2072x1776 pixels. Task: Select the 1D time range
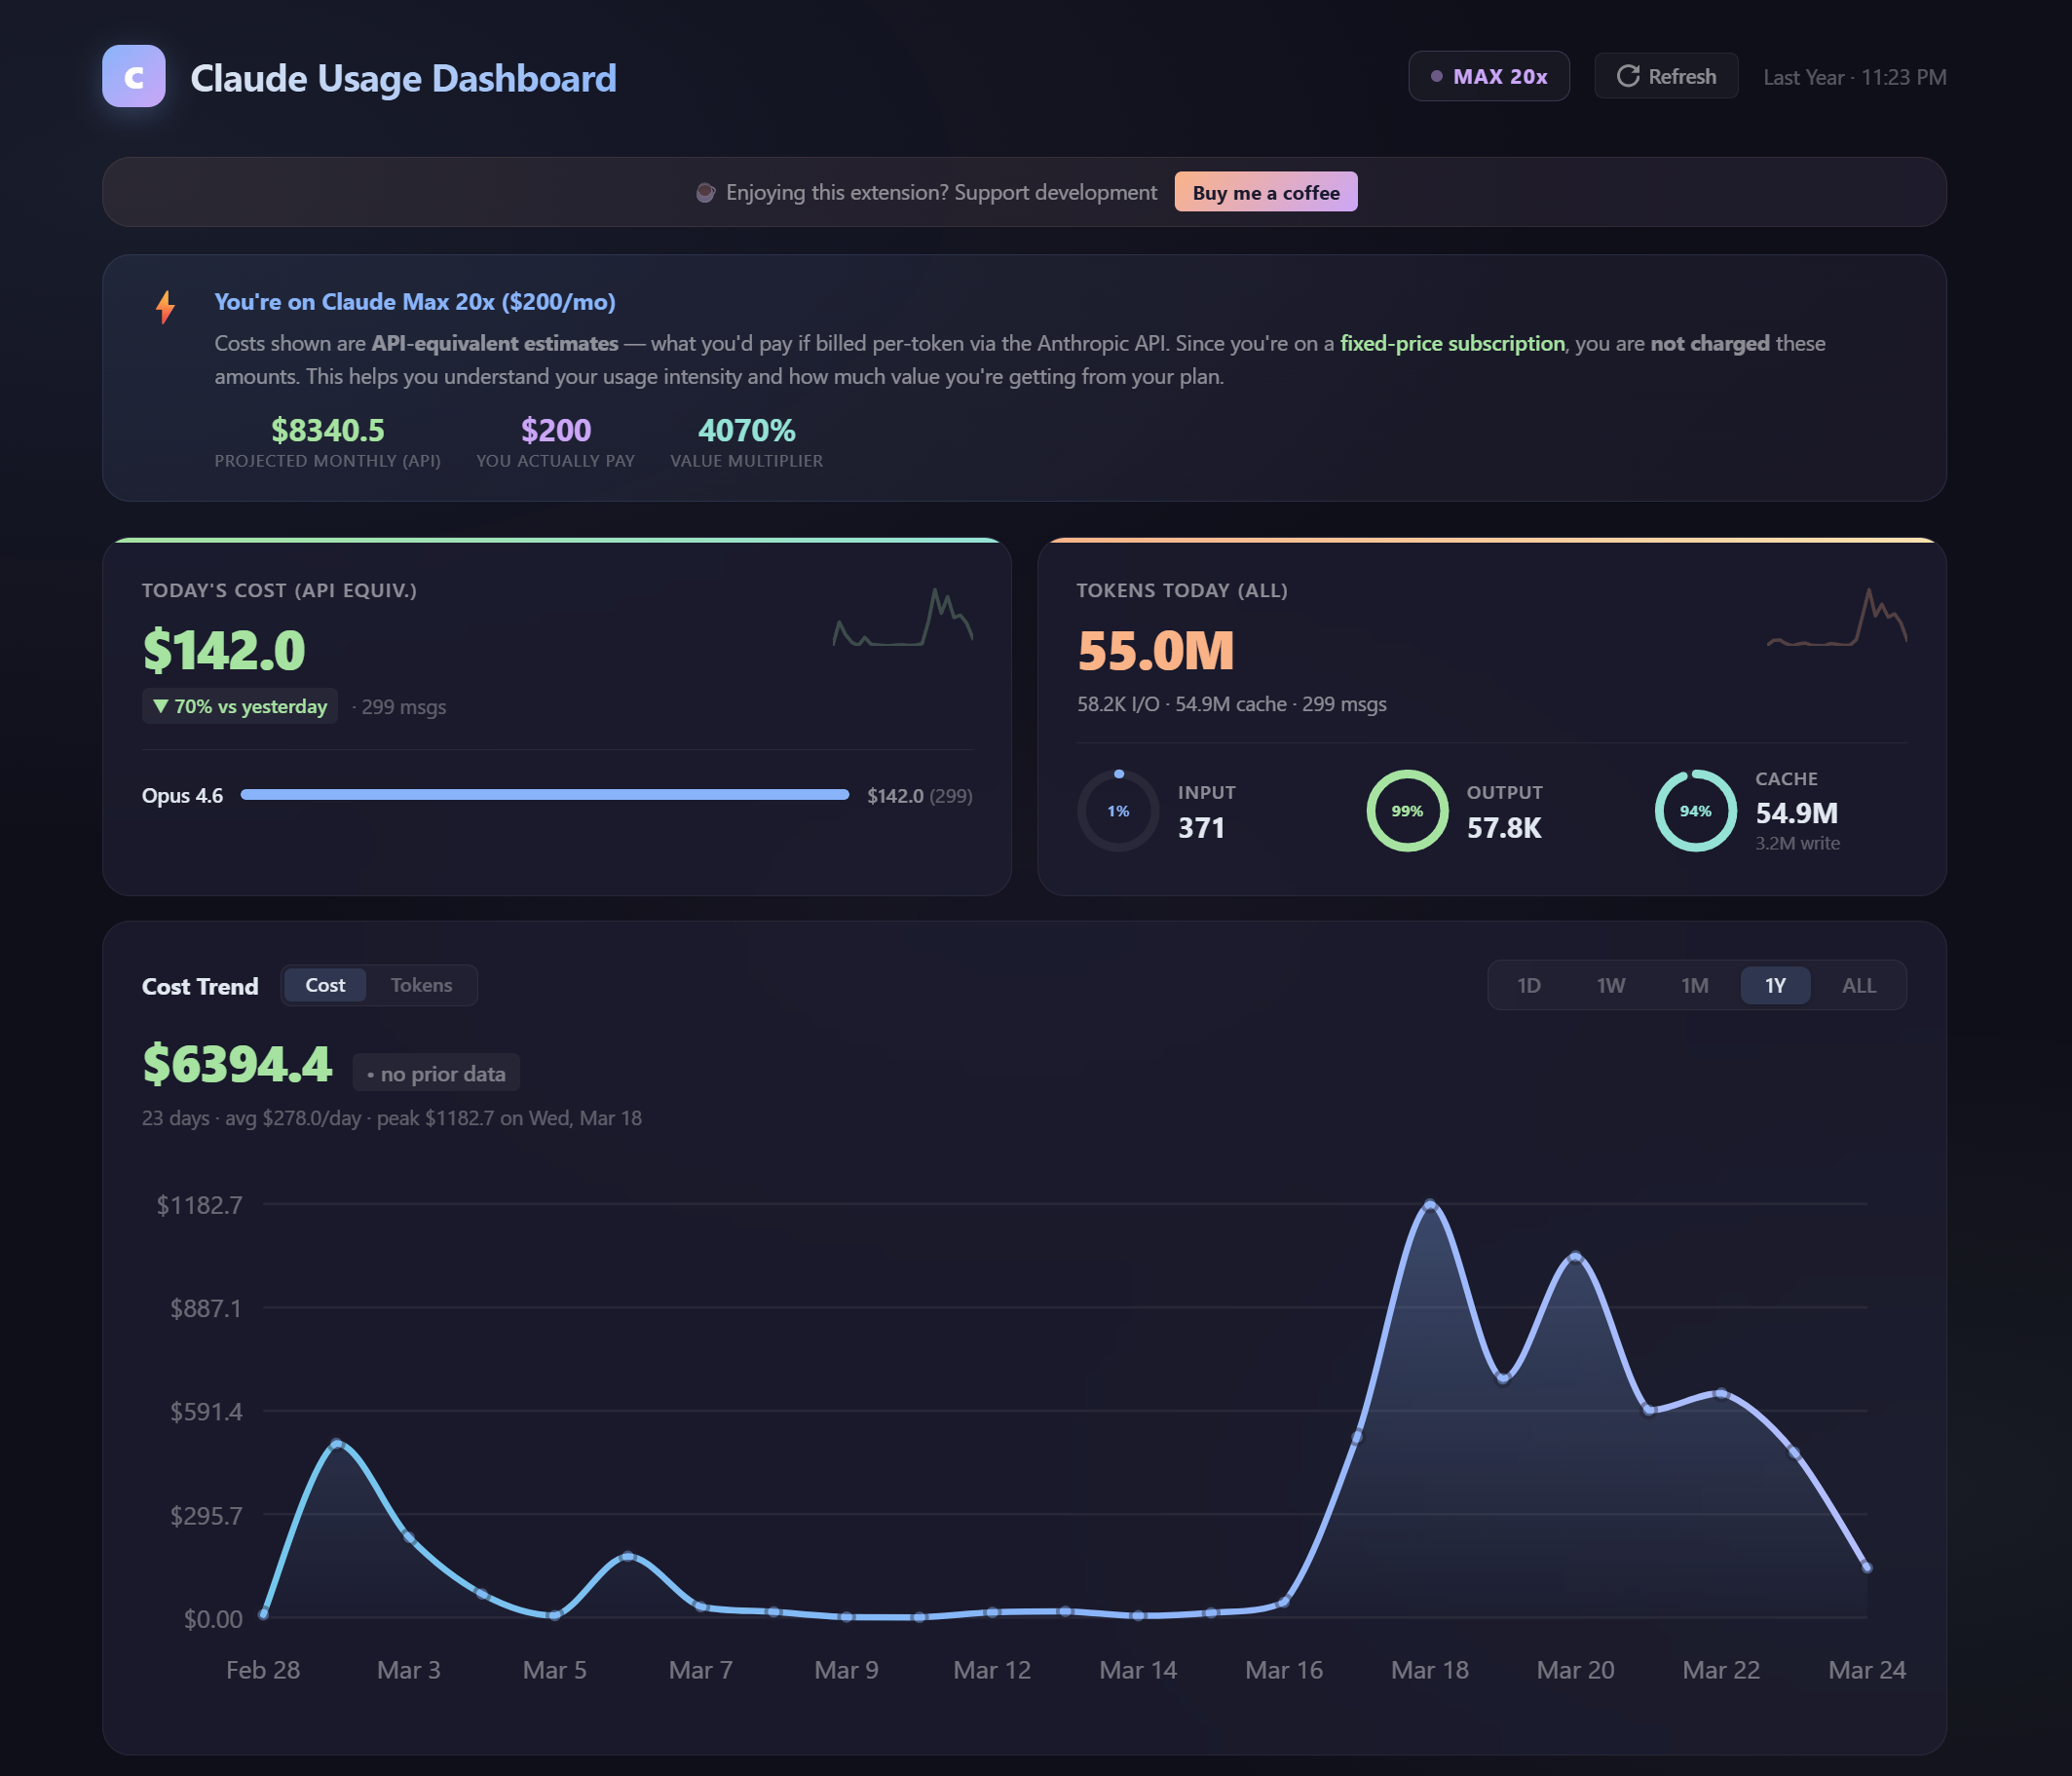coord(1529,985)
